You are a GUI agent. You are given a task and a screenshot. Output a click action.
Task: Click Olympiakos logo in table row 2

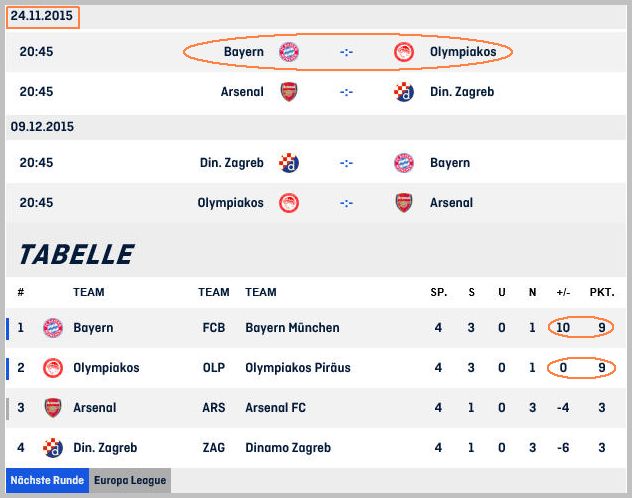tap(53, 367)
